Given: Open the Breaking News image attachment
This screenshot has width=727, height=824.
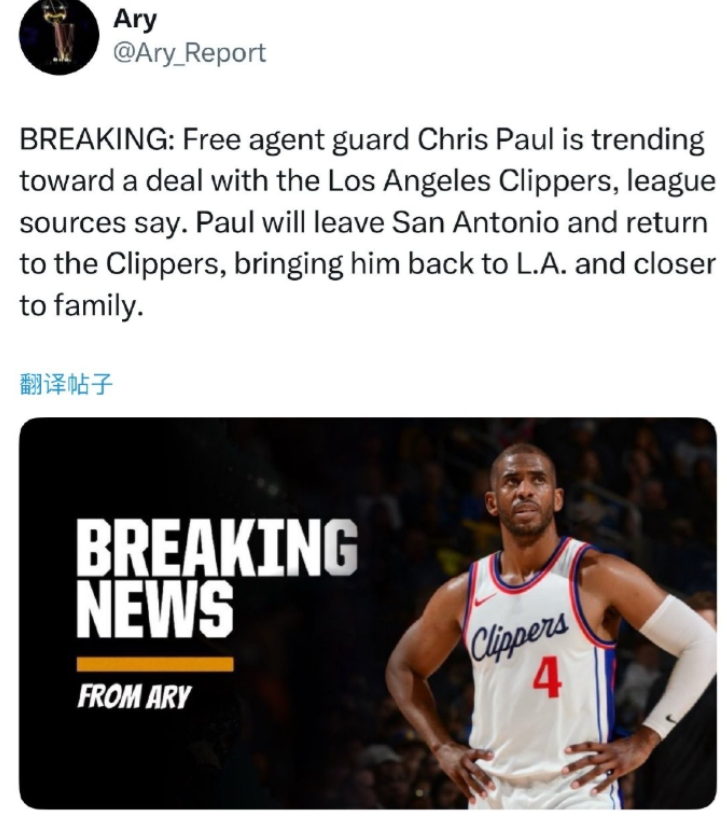Looking at the screenshot, I should coord(368,613).
